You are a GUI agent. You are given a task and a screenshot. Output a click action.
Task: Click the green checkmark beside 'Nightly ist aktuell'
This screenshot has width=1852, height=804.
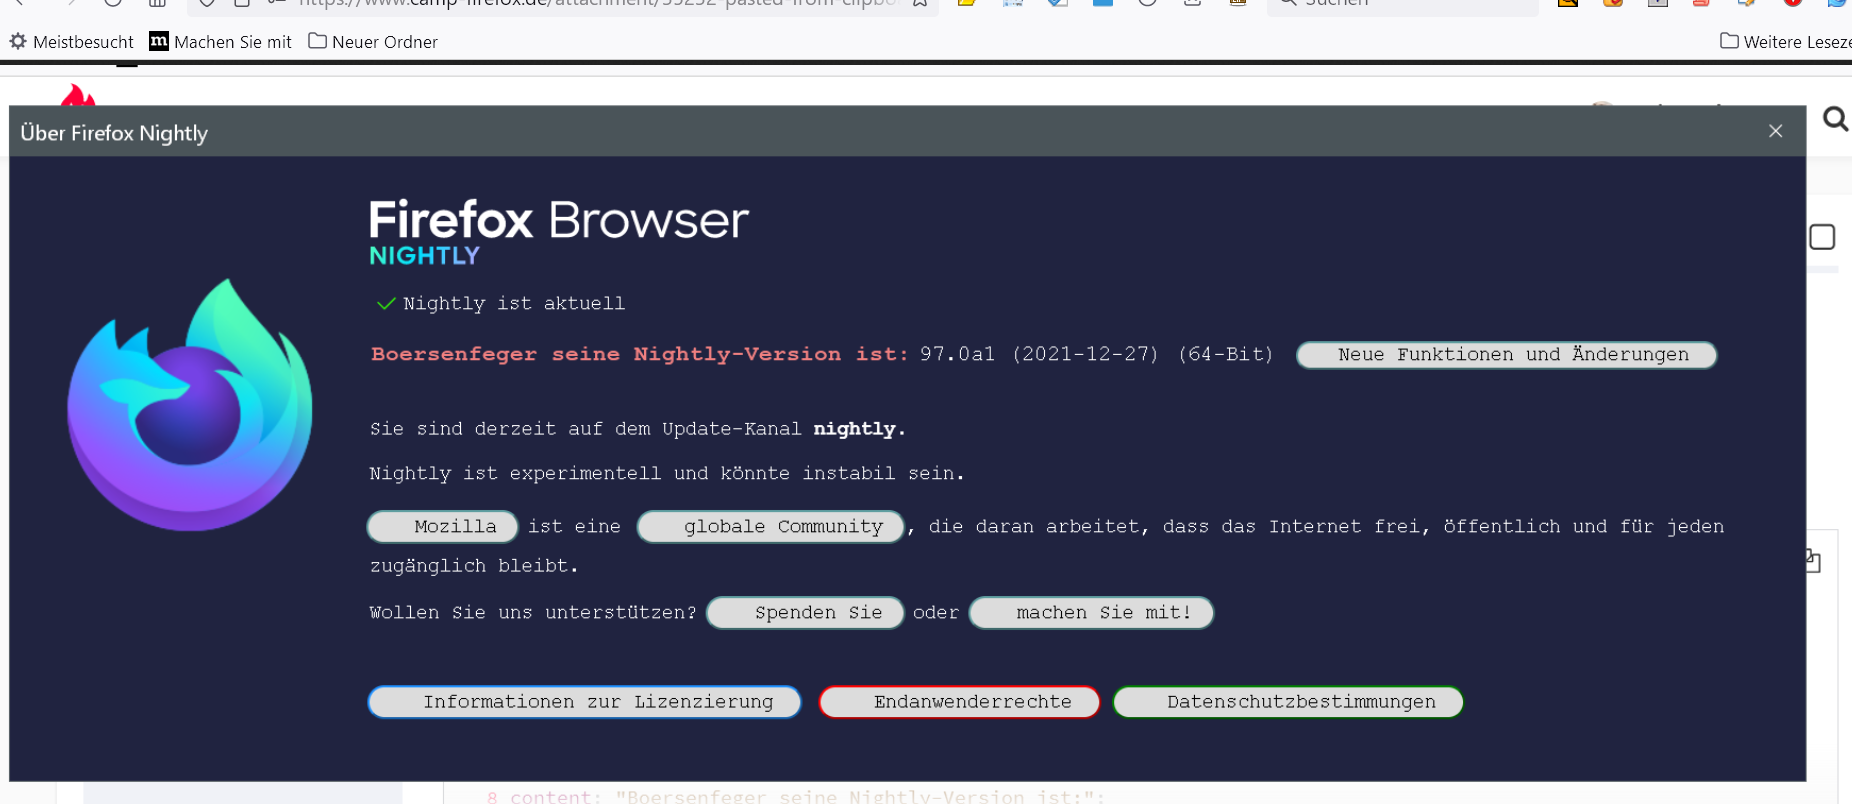pyautogui.click(x=386, y=303)
